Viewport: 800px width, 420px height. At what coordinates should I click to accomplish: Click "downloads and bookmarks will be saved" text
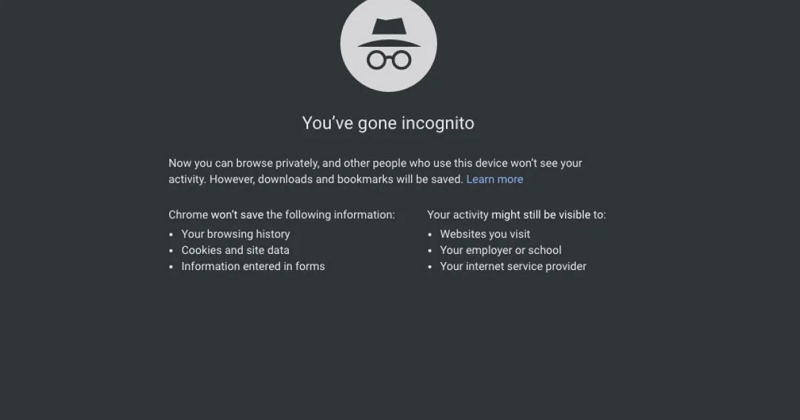coord(360,179)
